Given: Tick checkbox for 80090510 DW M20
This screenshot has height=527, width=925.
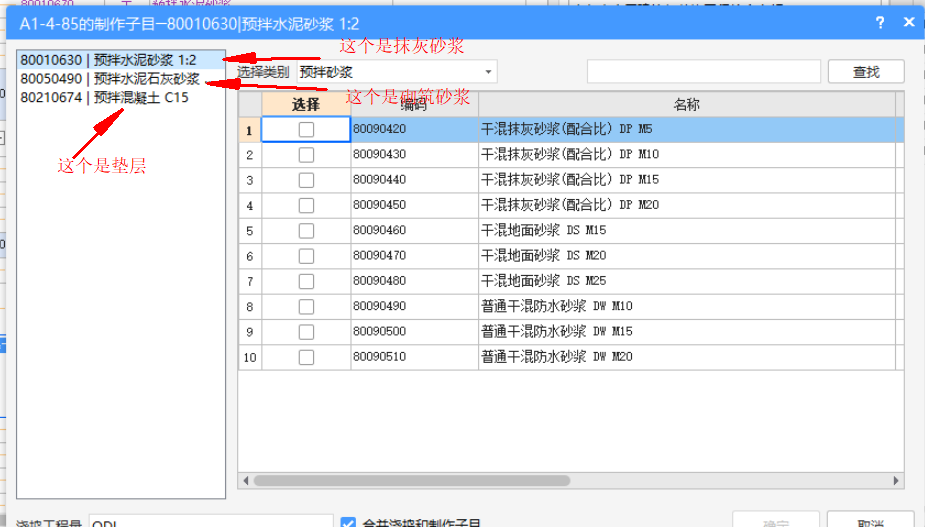Looking at the screenshot, I should pyautogui.click(x=306, y=357).
